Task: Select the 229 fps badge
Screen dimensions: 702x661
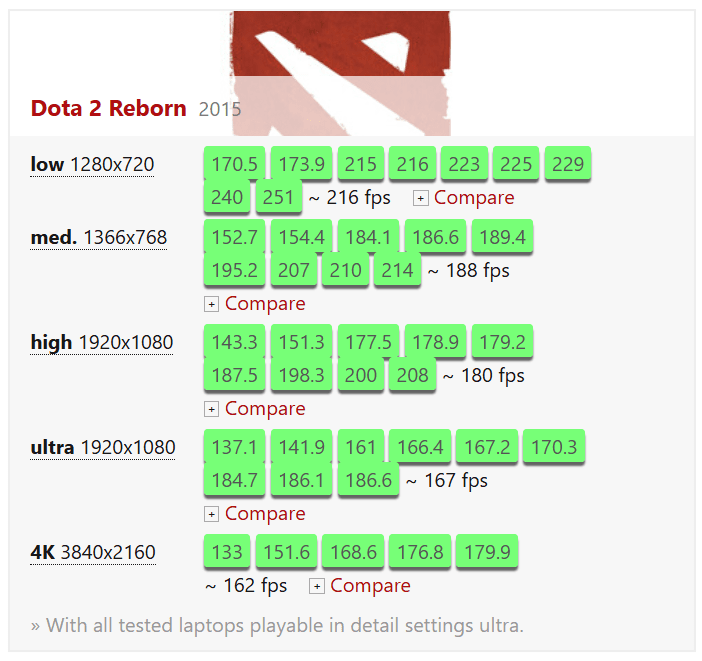Action: (x=568, y=164)
